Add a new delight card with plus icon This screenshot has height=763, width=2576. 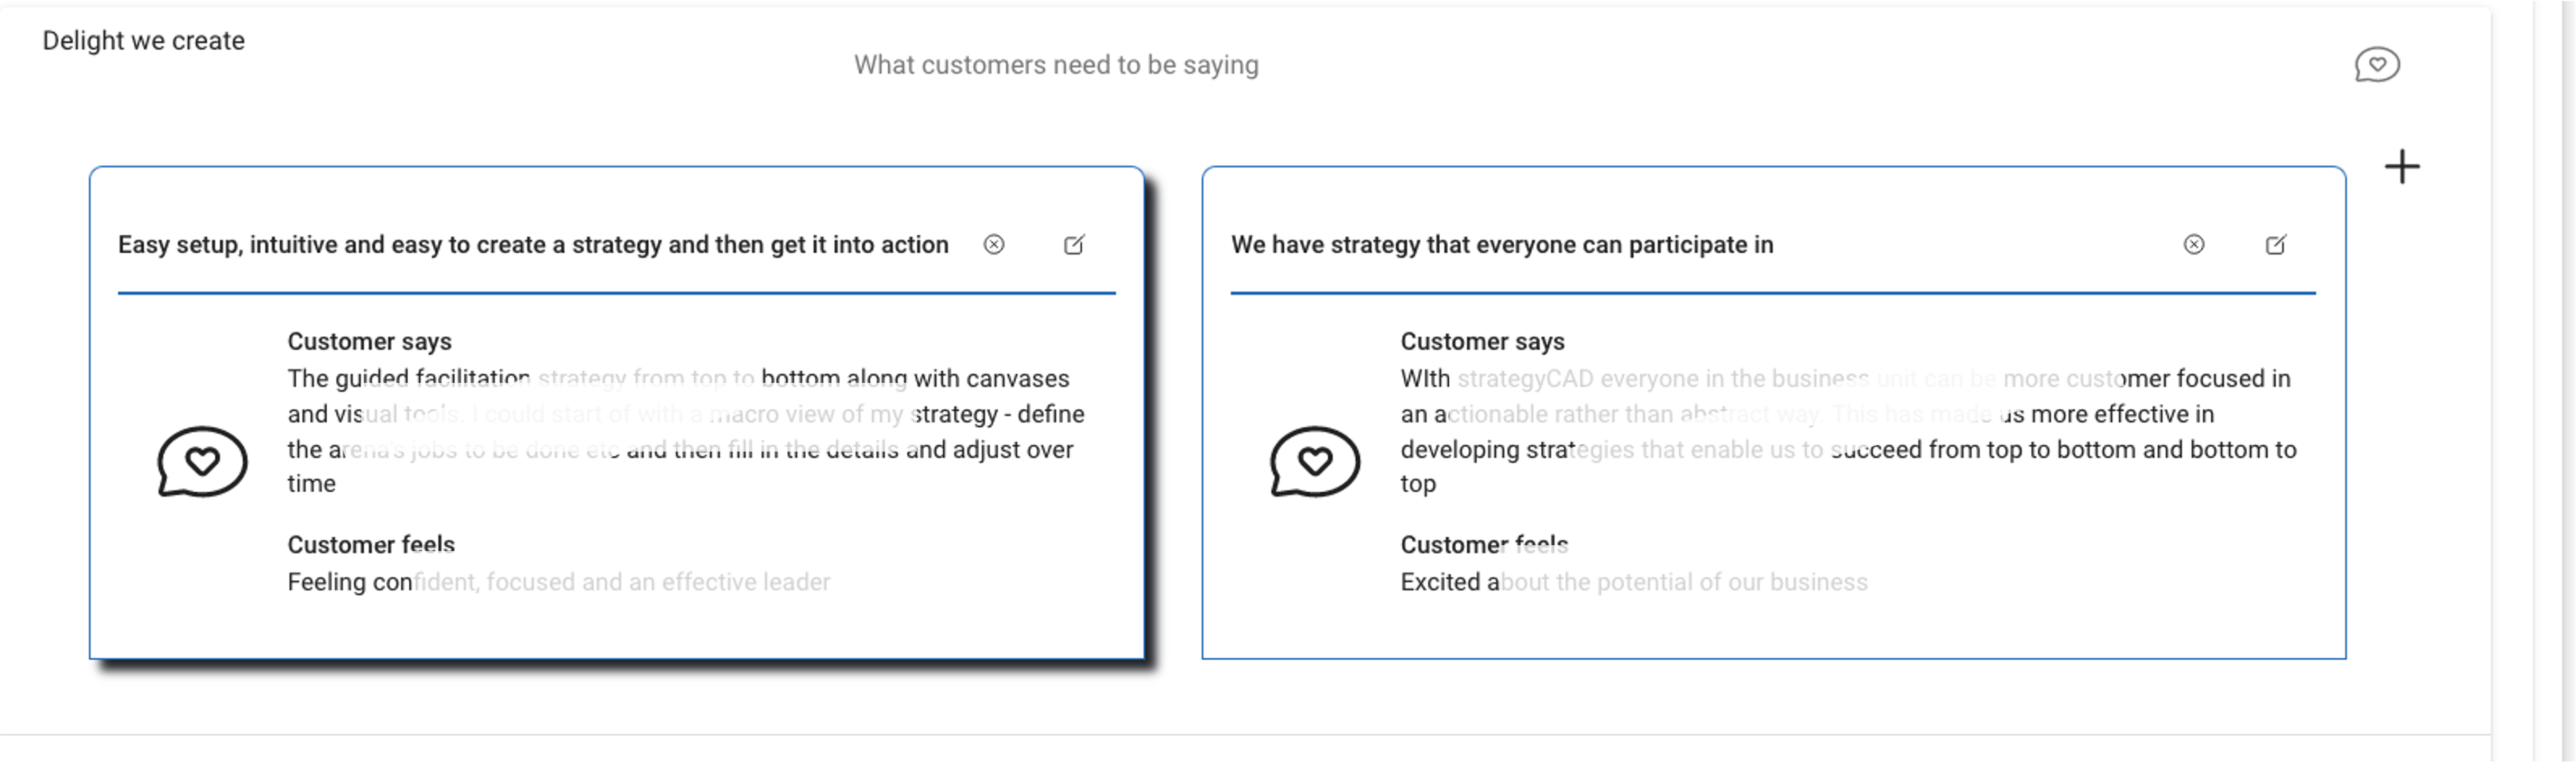2401,167
